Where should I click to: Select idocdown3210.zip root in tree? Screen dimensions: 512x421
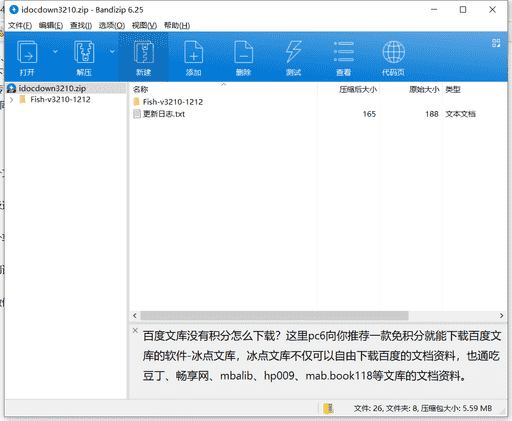click(52, 88)
